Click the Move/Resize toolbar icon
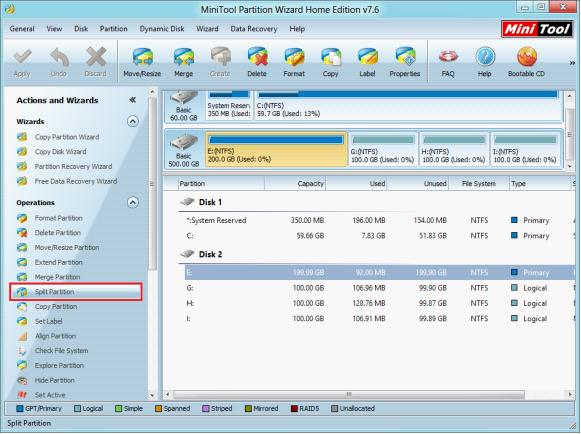Screen dimensions: 581x434 (x=142, y=62)
